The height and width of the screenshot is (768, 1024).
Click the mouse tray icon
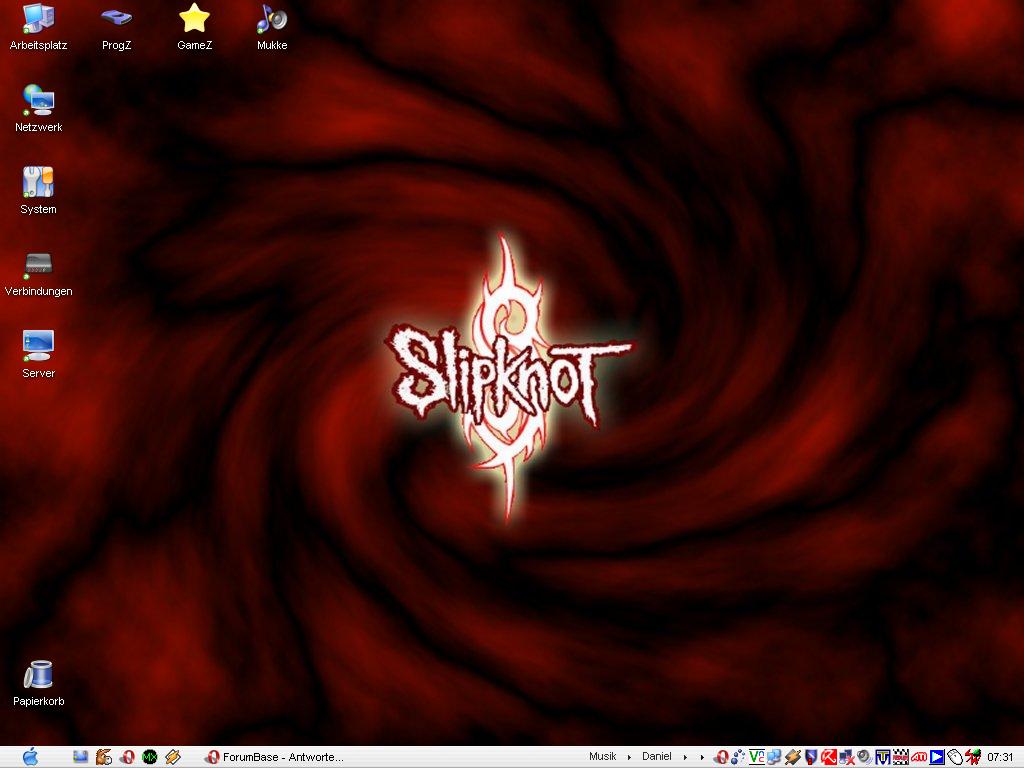(x=955, y=757)
